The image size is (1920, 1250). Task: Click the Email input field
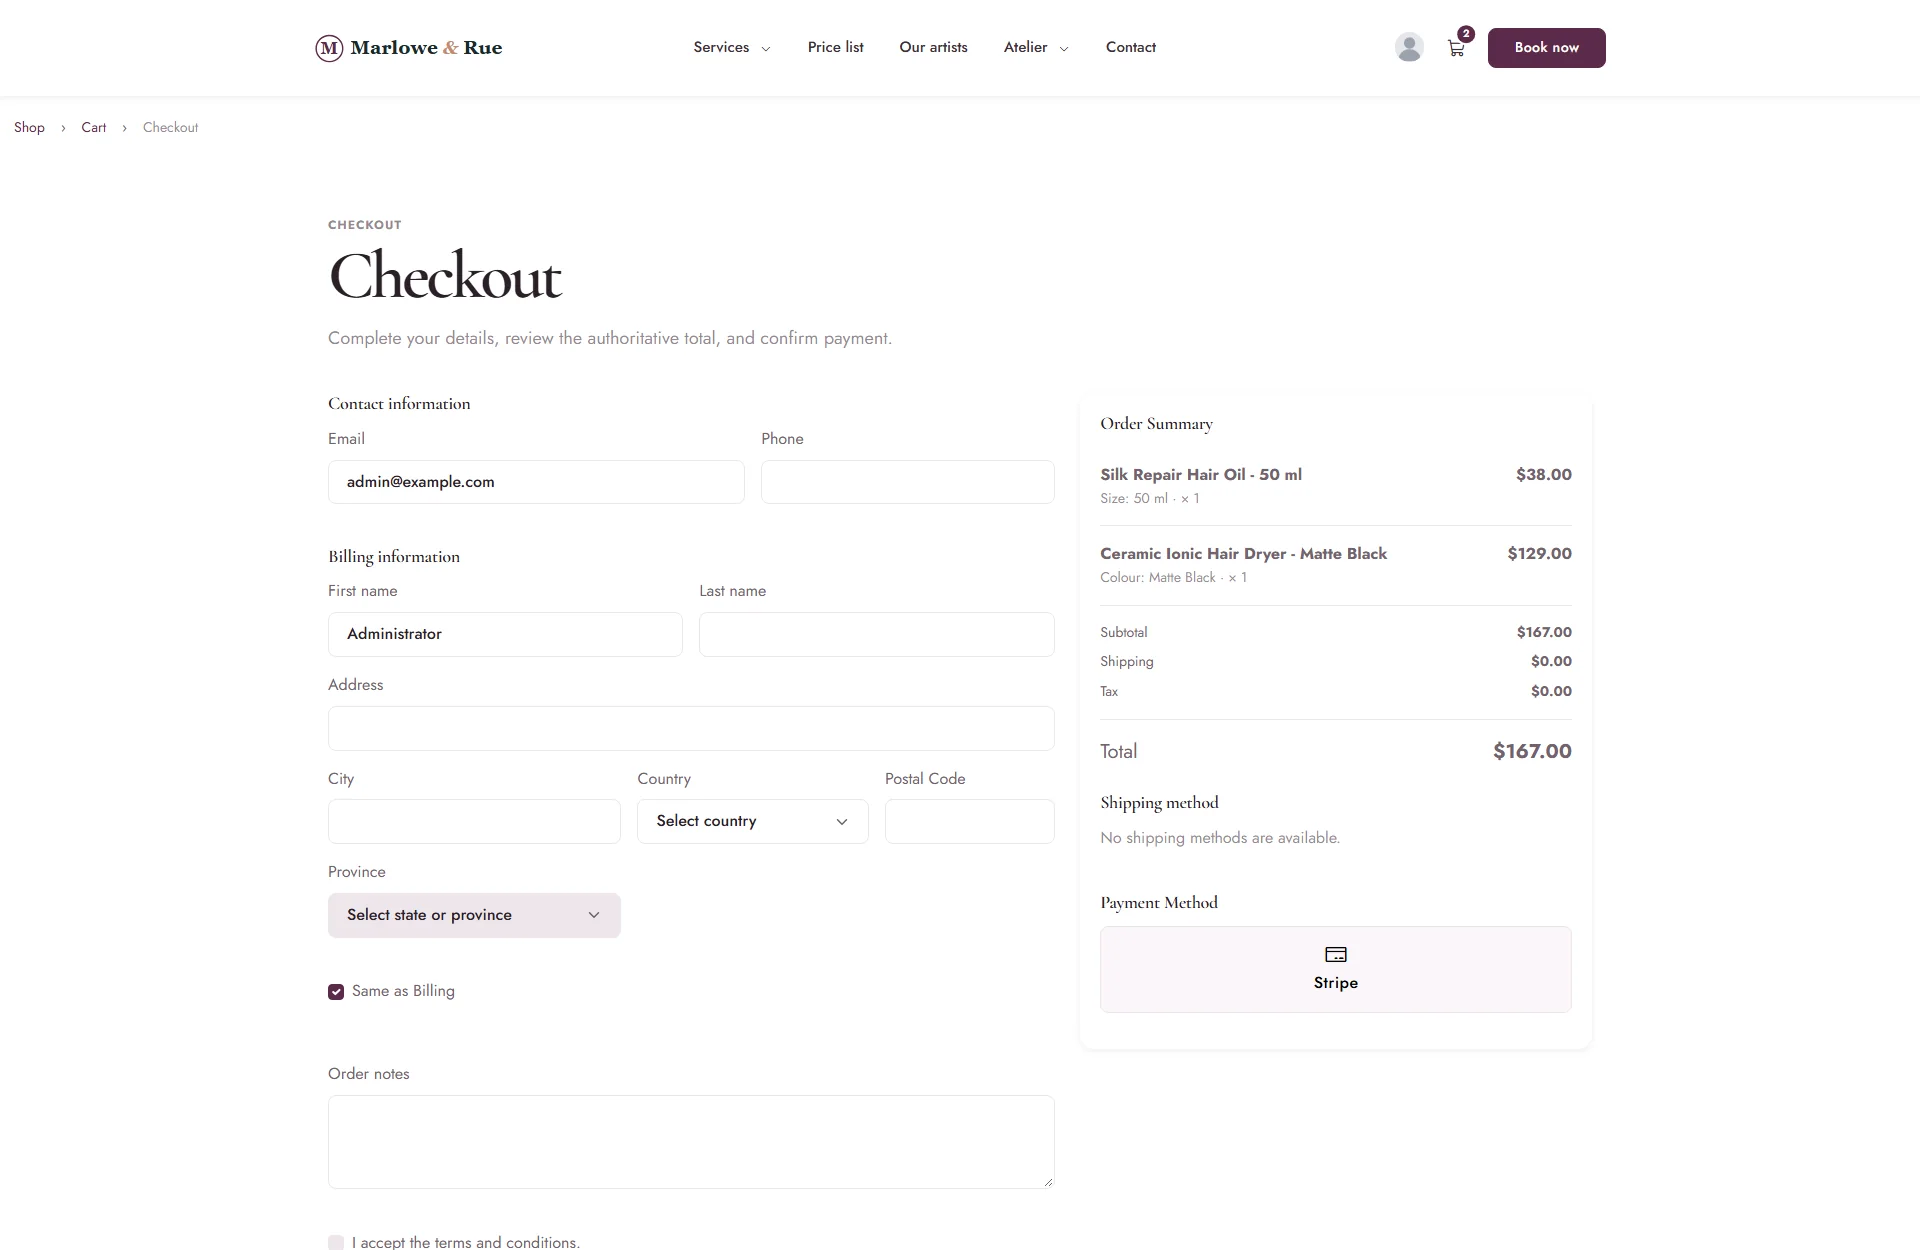(536, 482)
